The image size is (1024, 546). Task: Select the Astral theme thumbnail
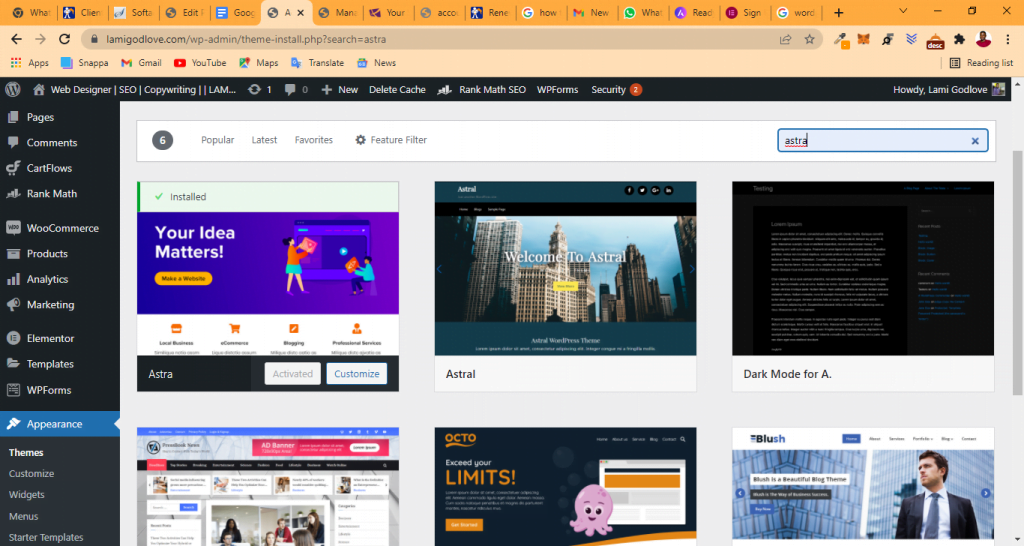pyautogui.click(x=565, y=268)
